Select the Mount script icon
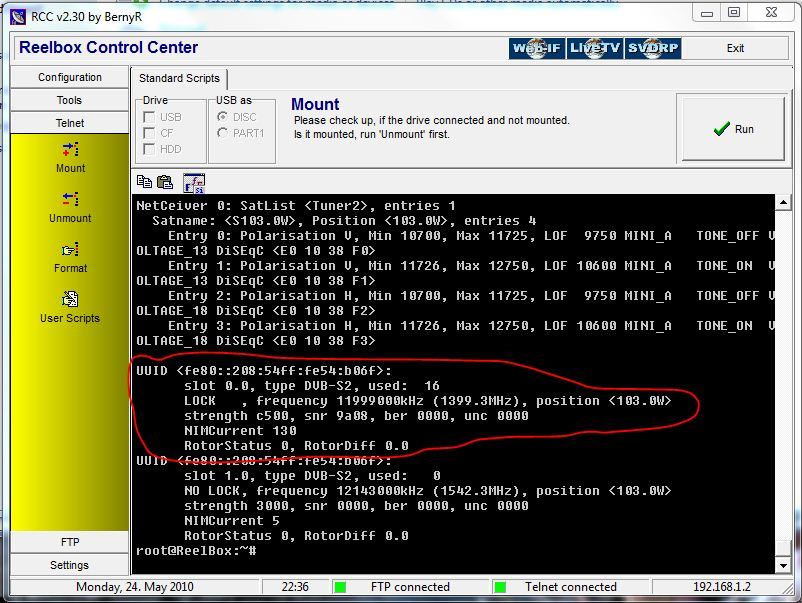Viewport: 802px width, 603px height. pos(71,150)
